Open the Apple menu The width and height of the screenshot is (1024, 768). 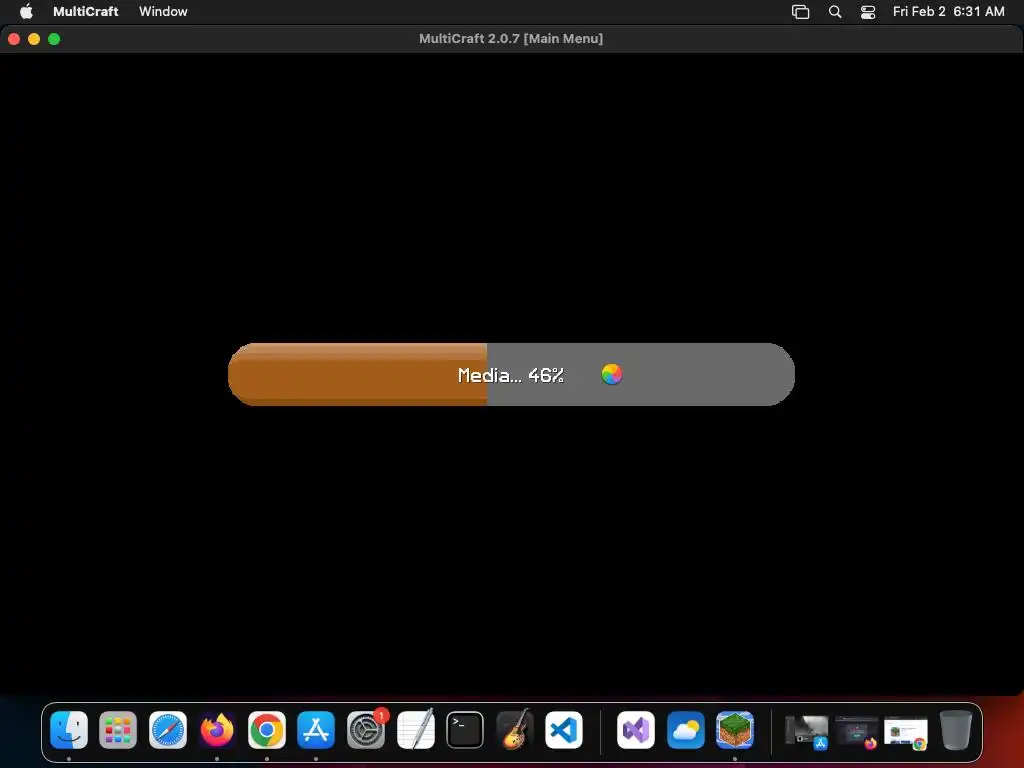(x=26, y=11)
